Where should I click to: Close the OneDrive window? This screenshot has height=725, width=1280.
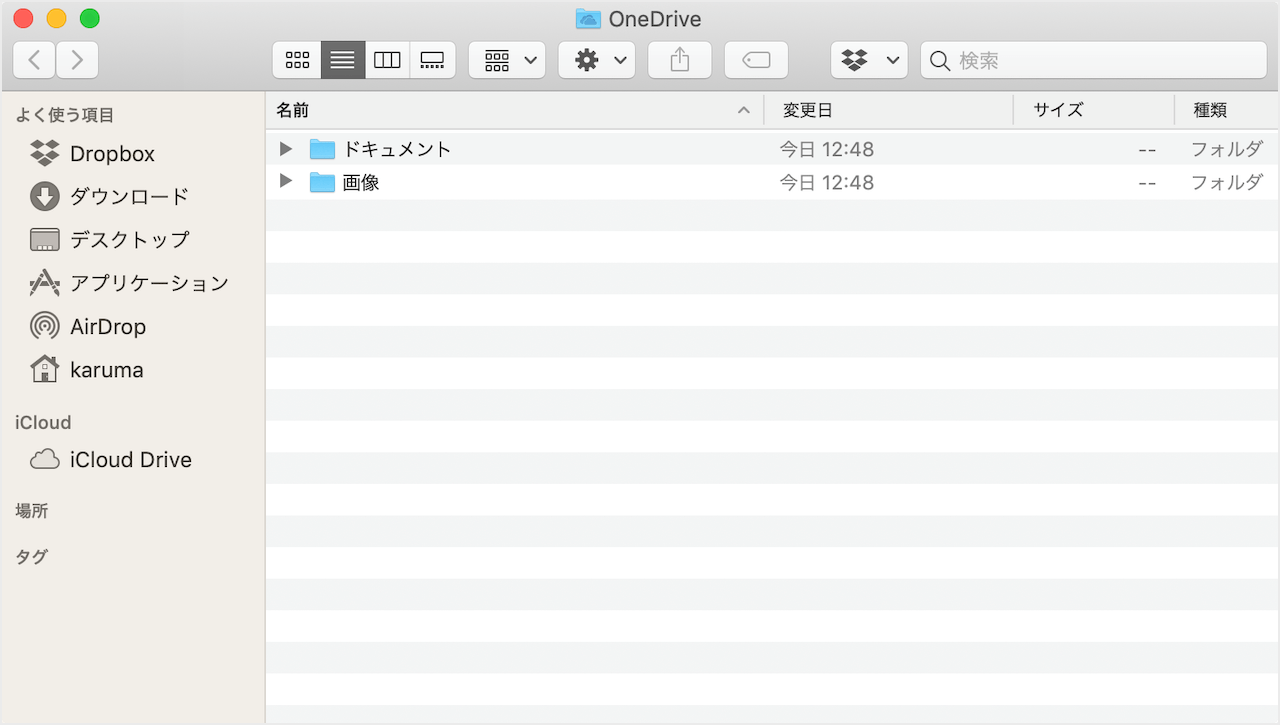point(23,18)
